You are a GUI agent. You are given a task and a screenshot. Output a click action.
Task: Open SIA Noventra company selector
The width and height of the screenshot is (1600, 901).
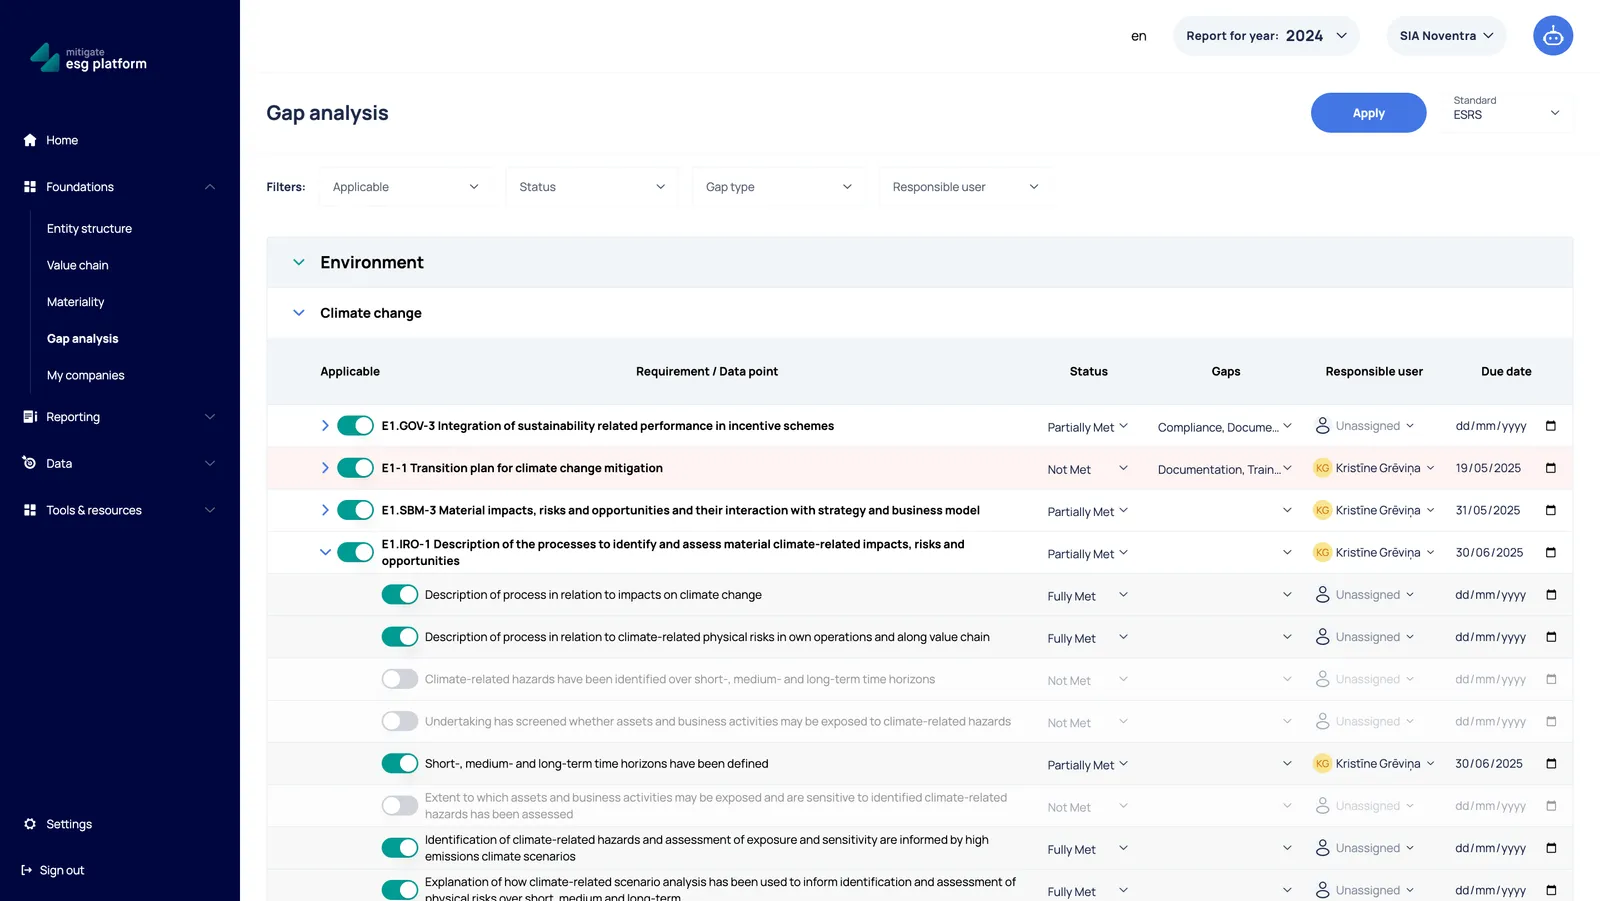pyautogui.click(x=1446, y=36)
